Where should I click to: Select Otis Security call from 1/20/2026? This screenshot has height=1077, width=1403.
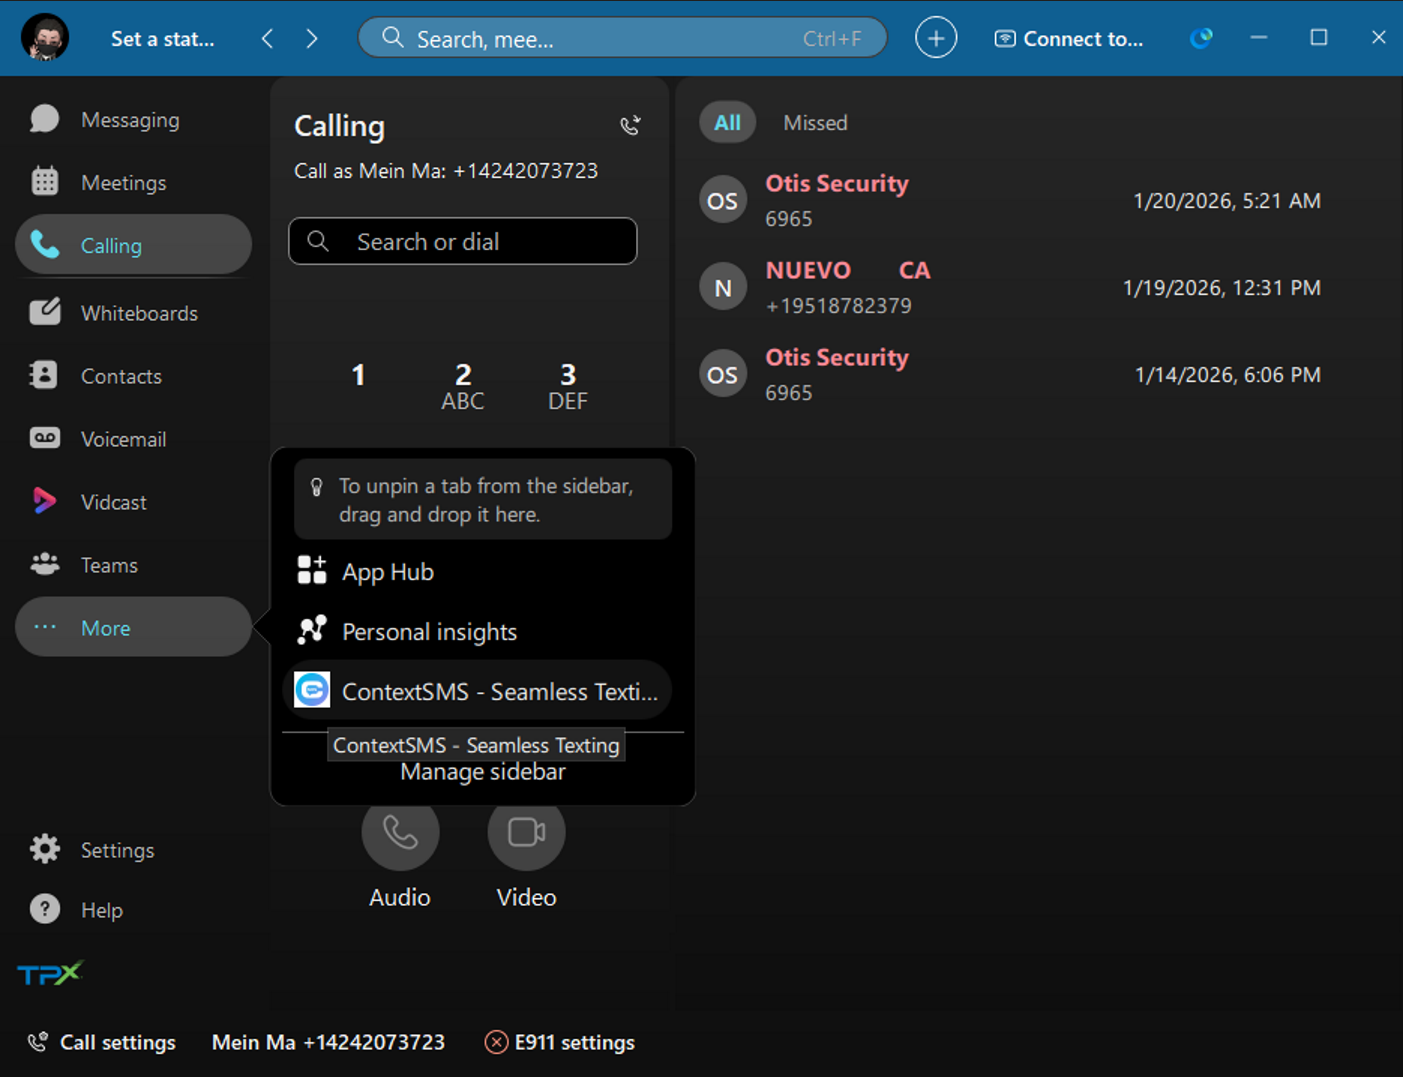1011,201
